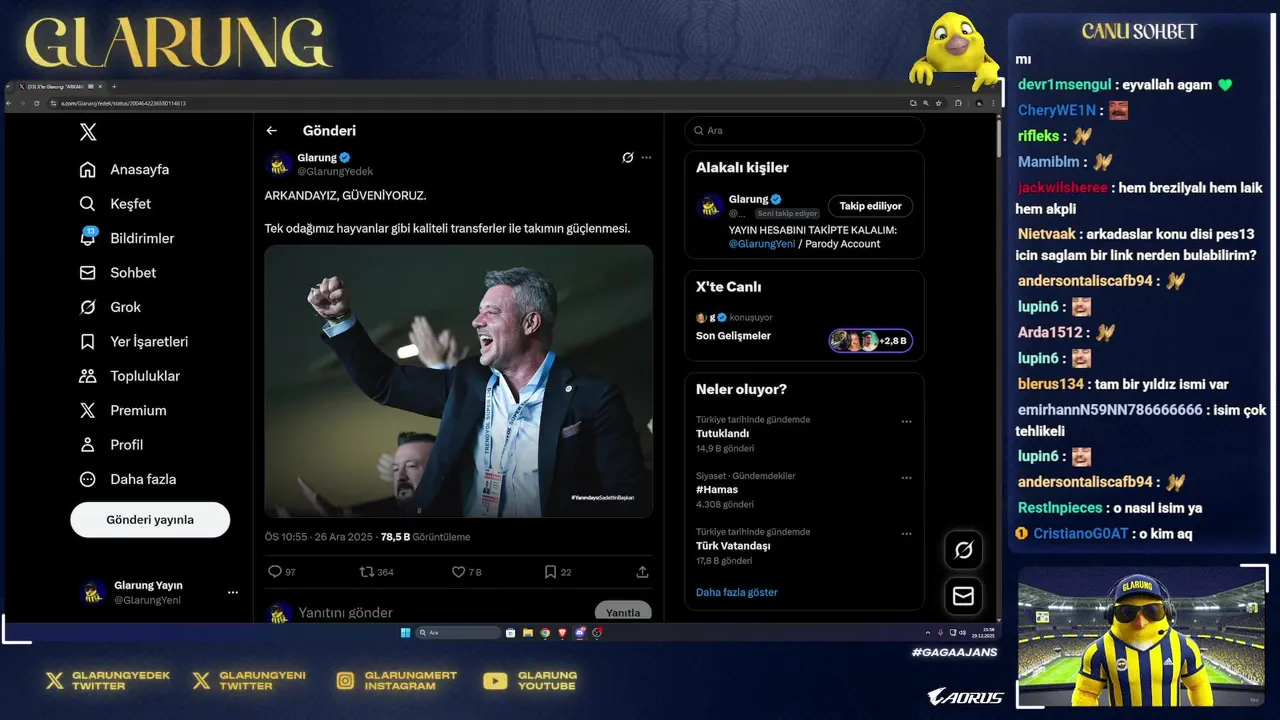The height and width of the screenshot is (720, 1280).
Task: Open the Tutuklandı trend
Action: coord(722,434)
